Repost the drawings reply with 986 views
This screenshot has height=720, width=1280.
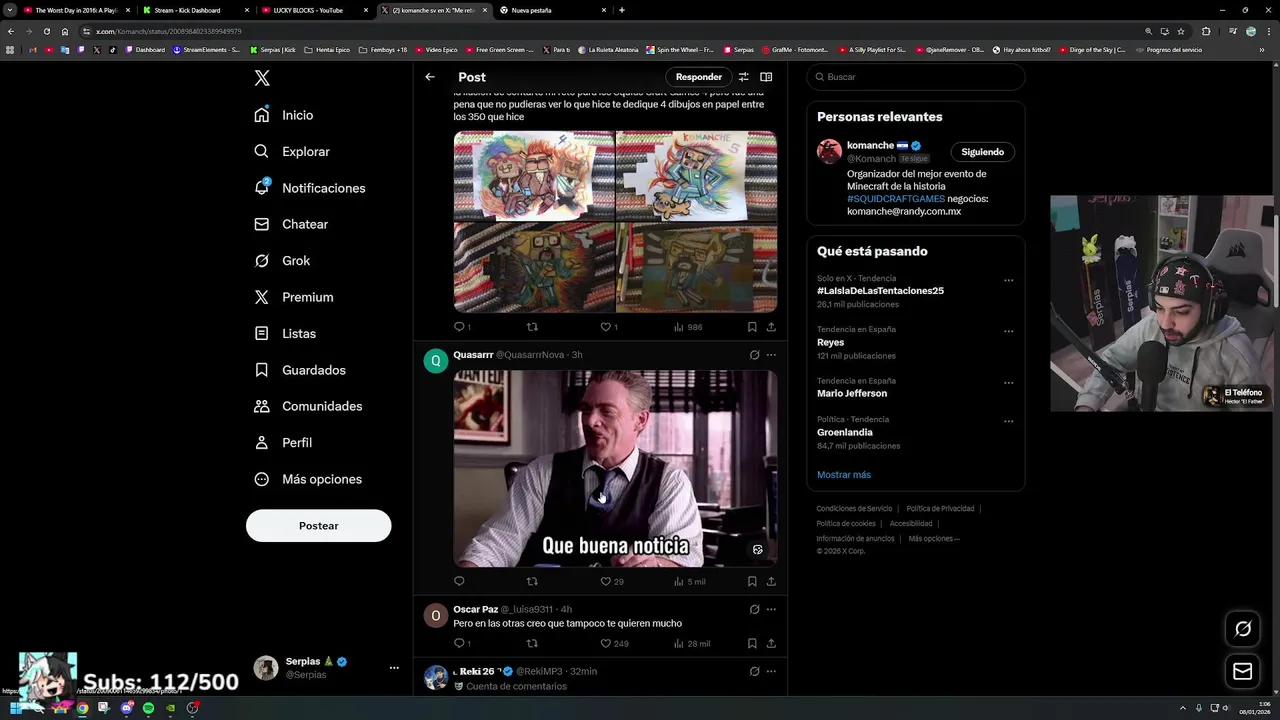tap(532, 327)
